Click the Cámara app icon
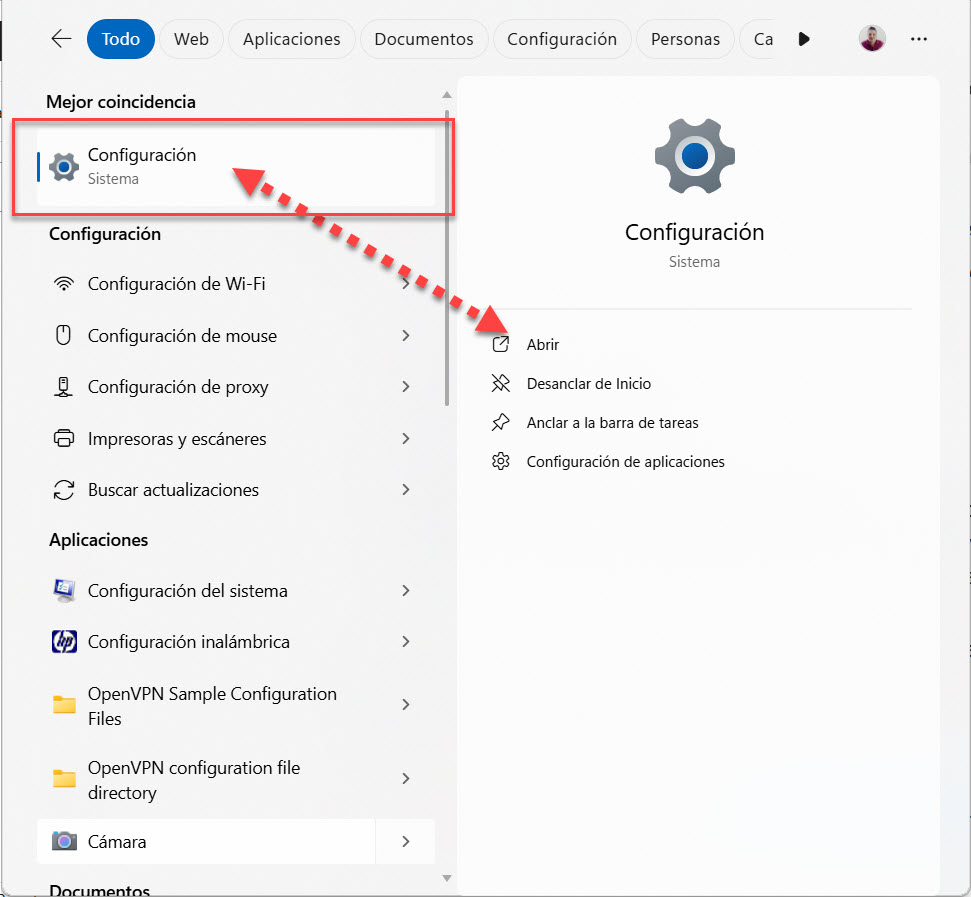Screen dimensions: 971x897 tap(64, 842)
